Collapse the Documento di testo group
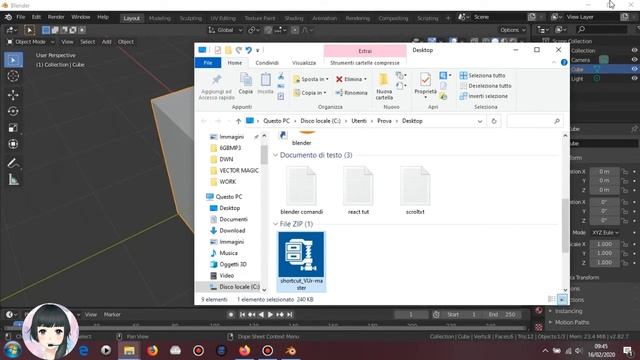640x360 pixels. (276, 155)
